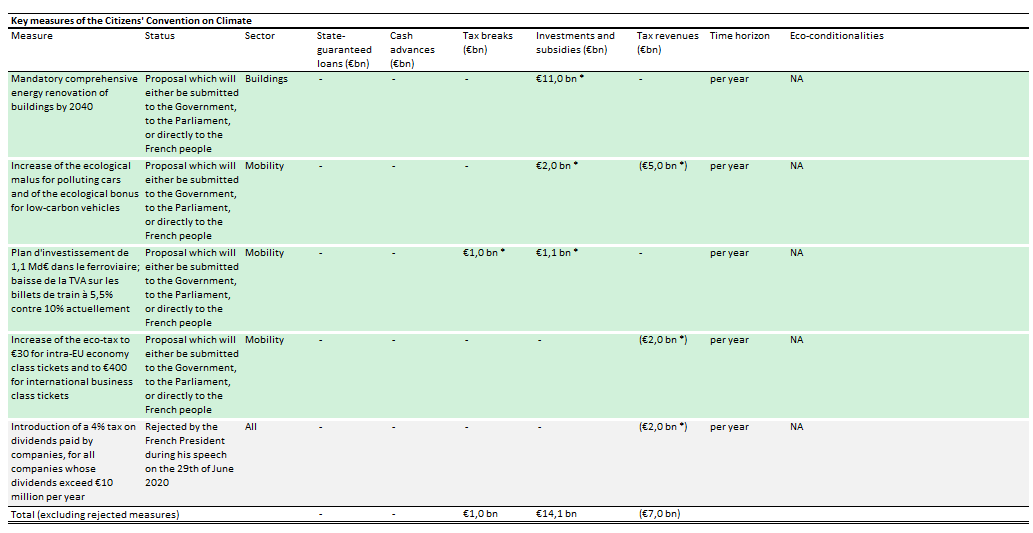Click the €14,1 bn total investments cell
Screen dimensions: 1033x533
pyautogui.click(x=557, y=514)
